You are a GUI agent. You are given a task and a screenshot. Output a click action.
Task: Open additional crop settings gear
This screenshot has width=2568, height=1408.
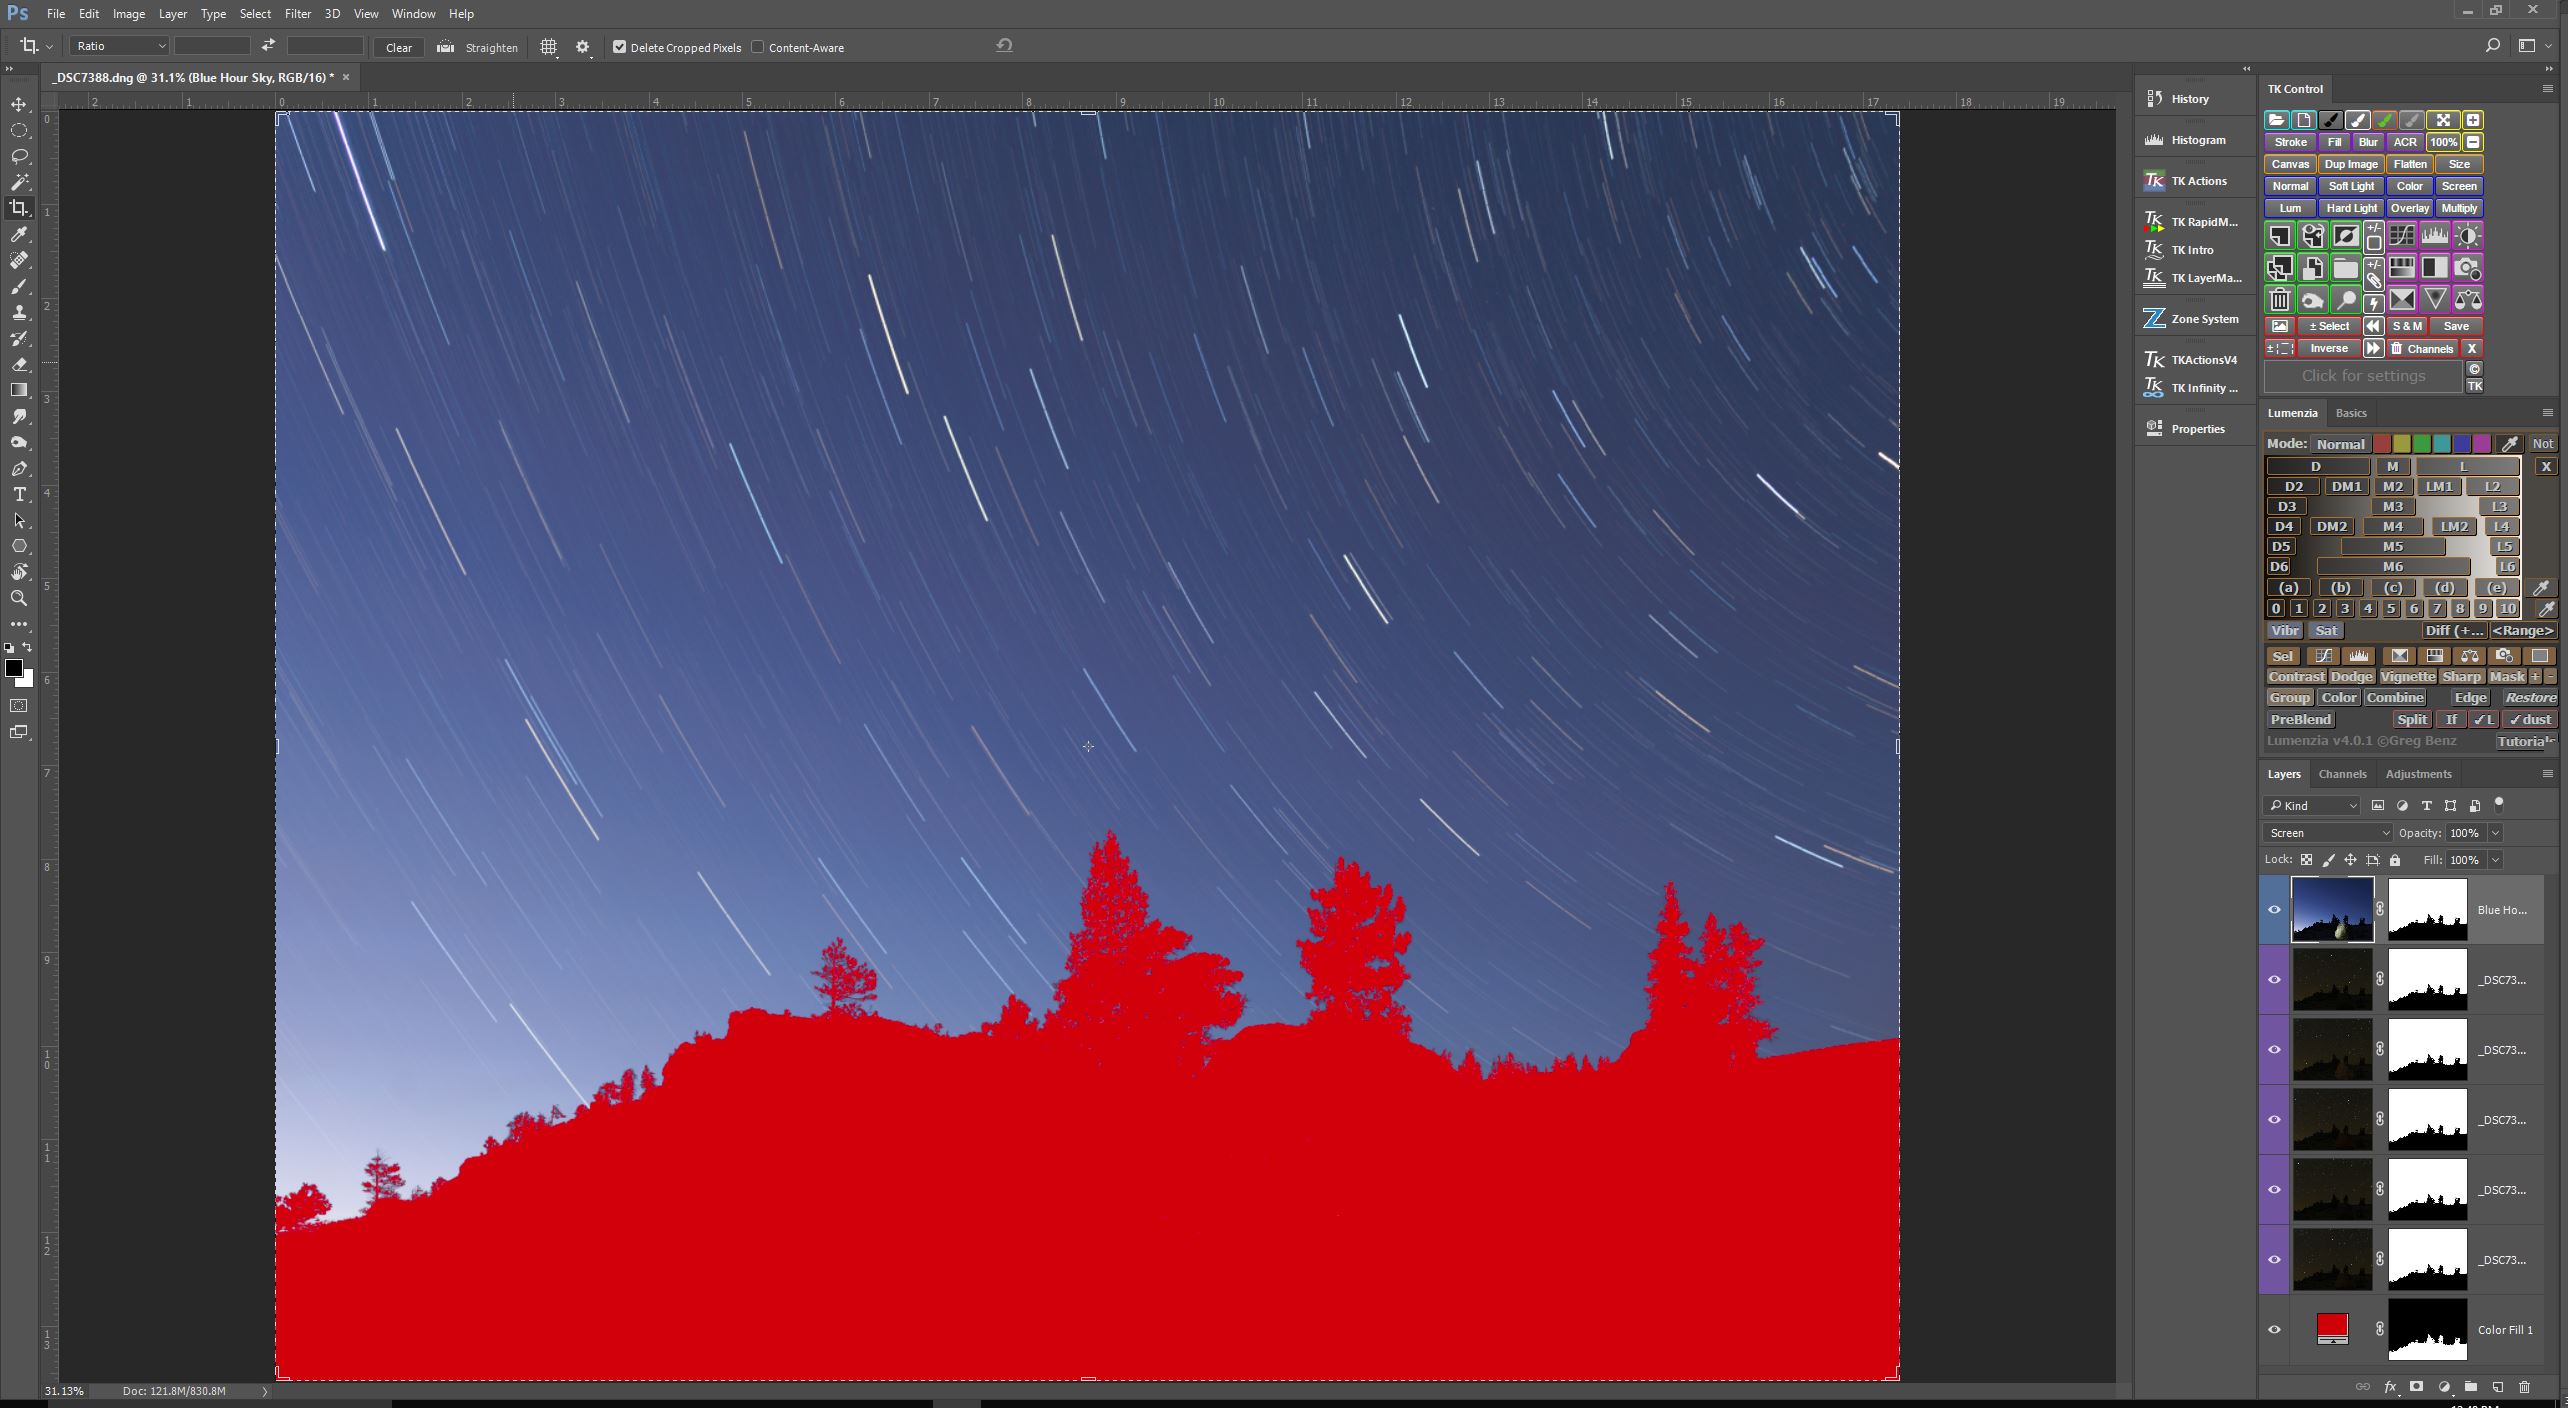coord(583,47)
